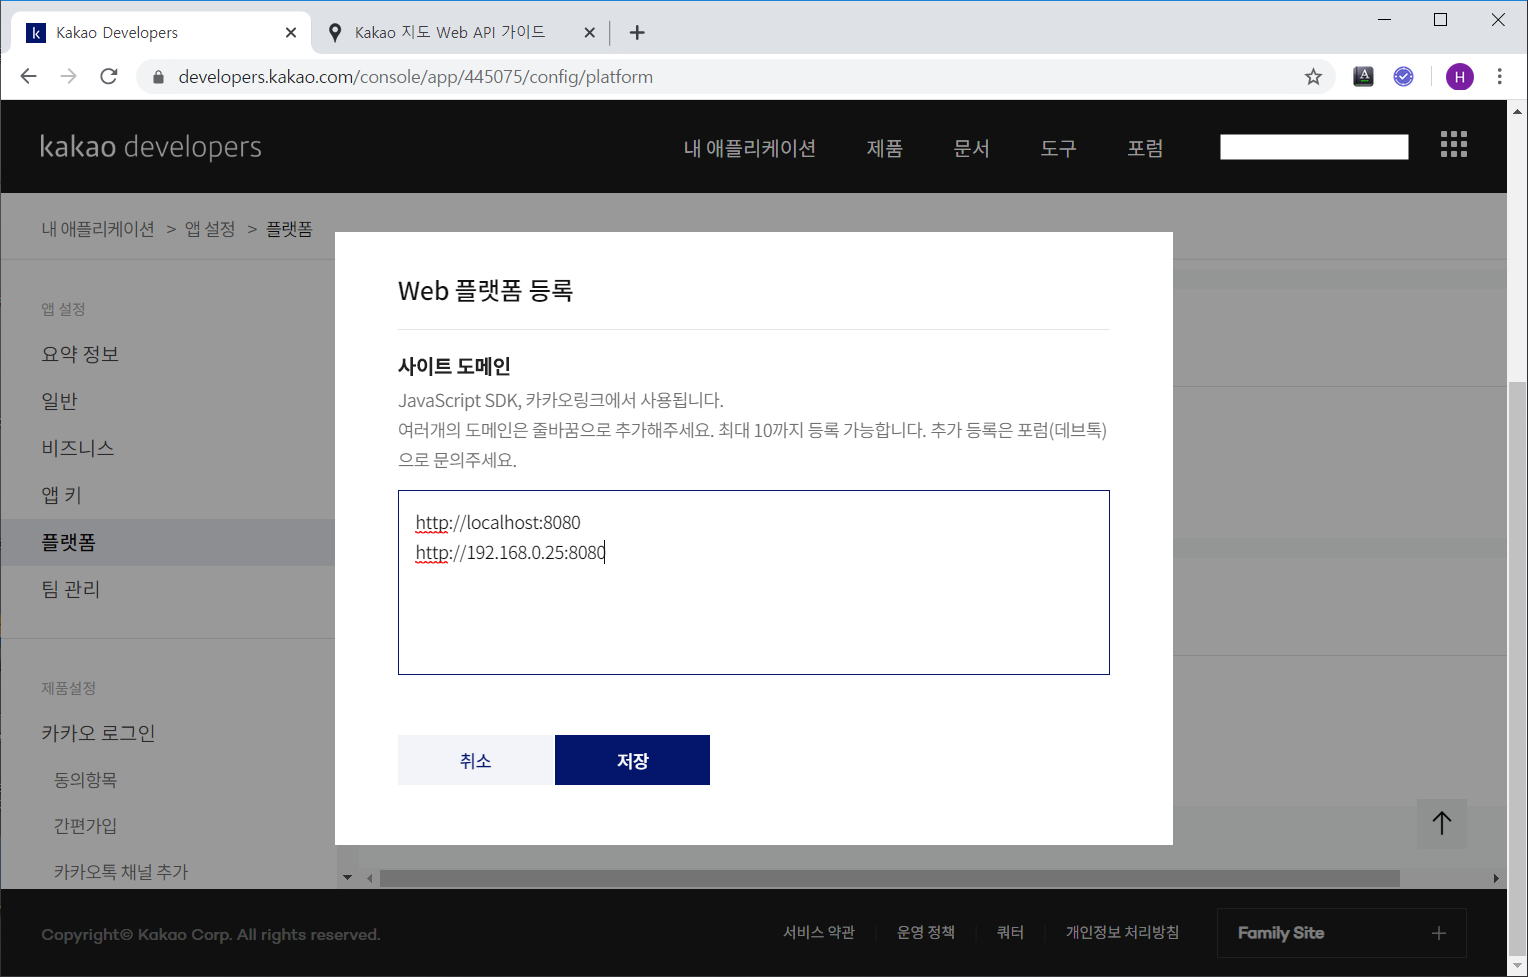Open 카카오톡 채널 추가 in the sidebar
This screenshot has height=977, width=1528.
[121, 872]
